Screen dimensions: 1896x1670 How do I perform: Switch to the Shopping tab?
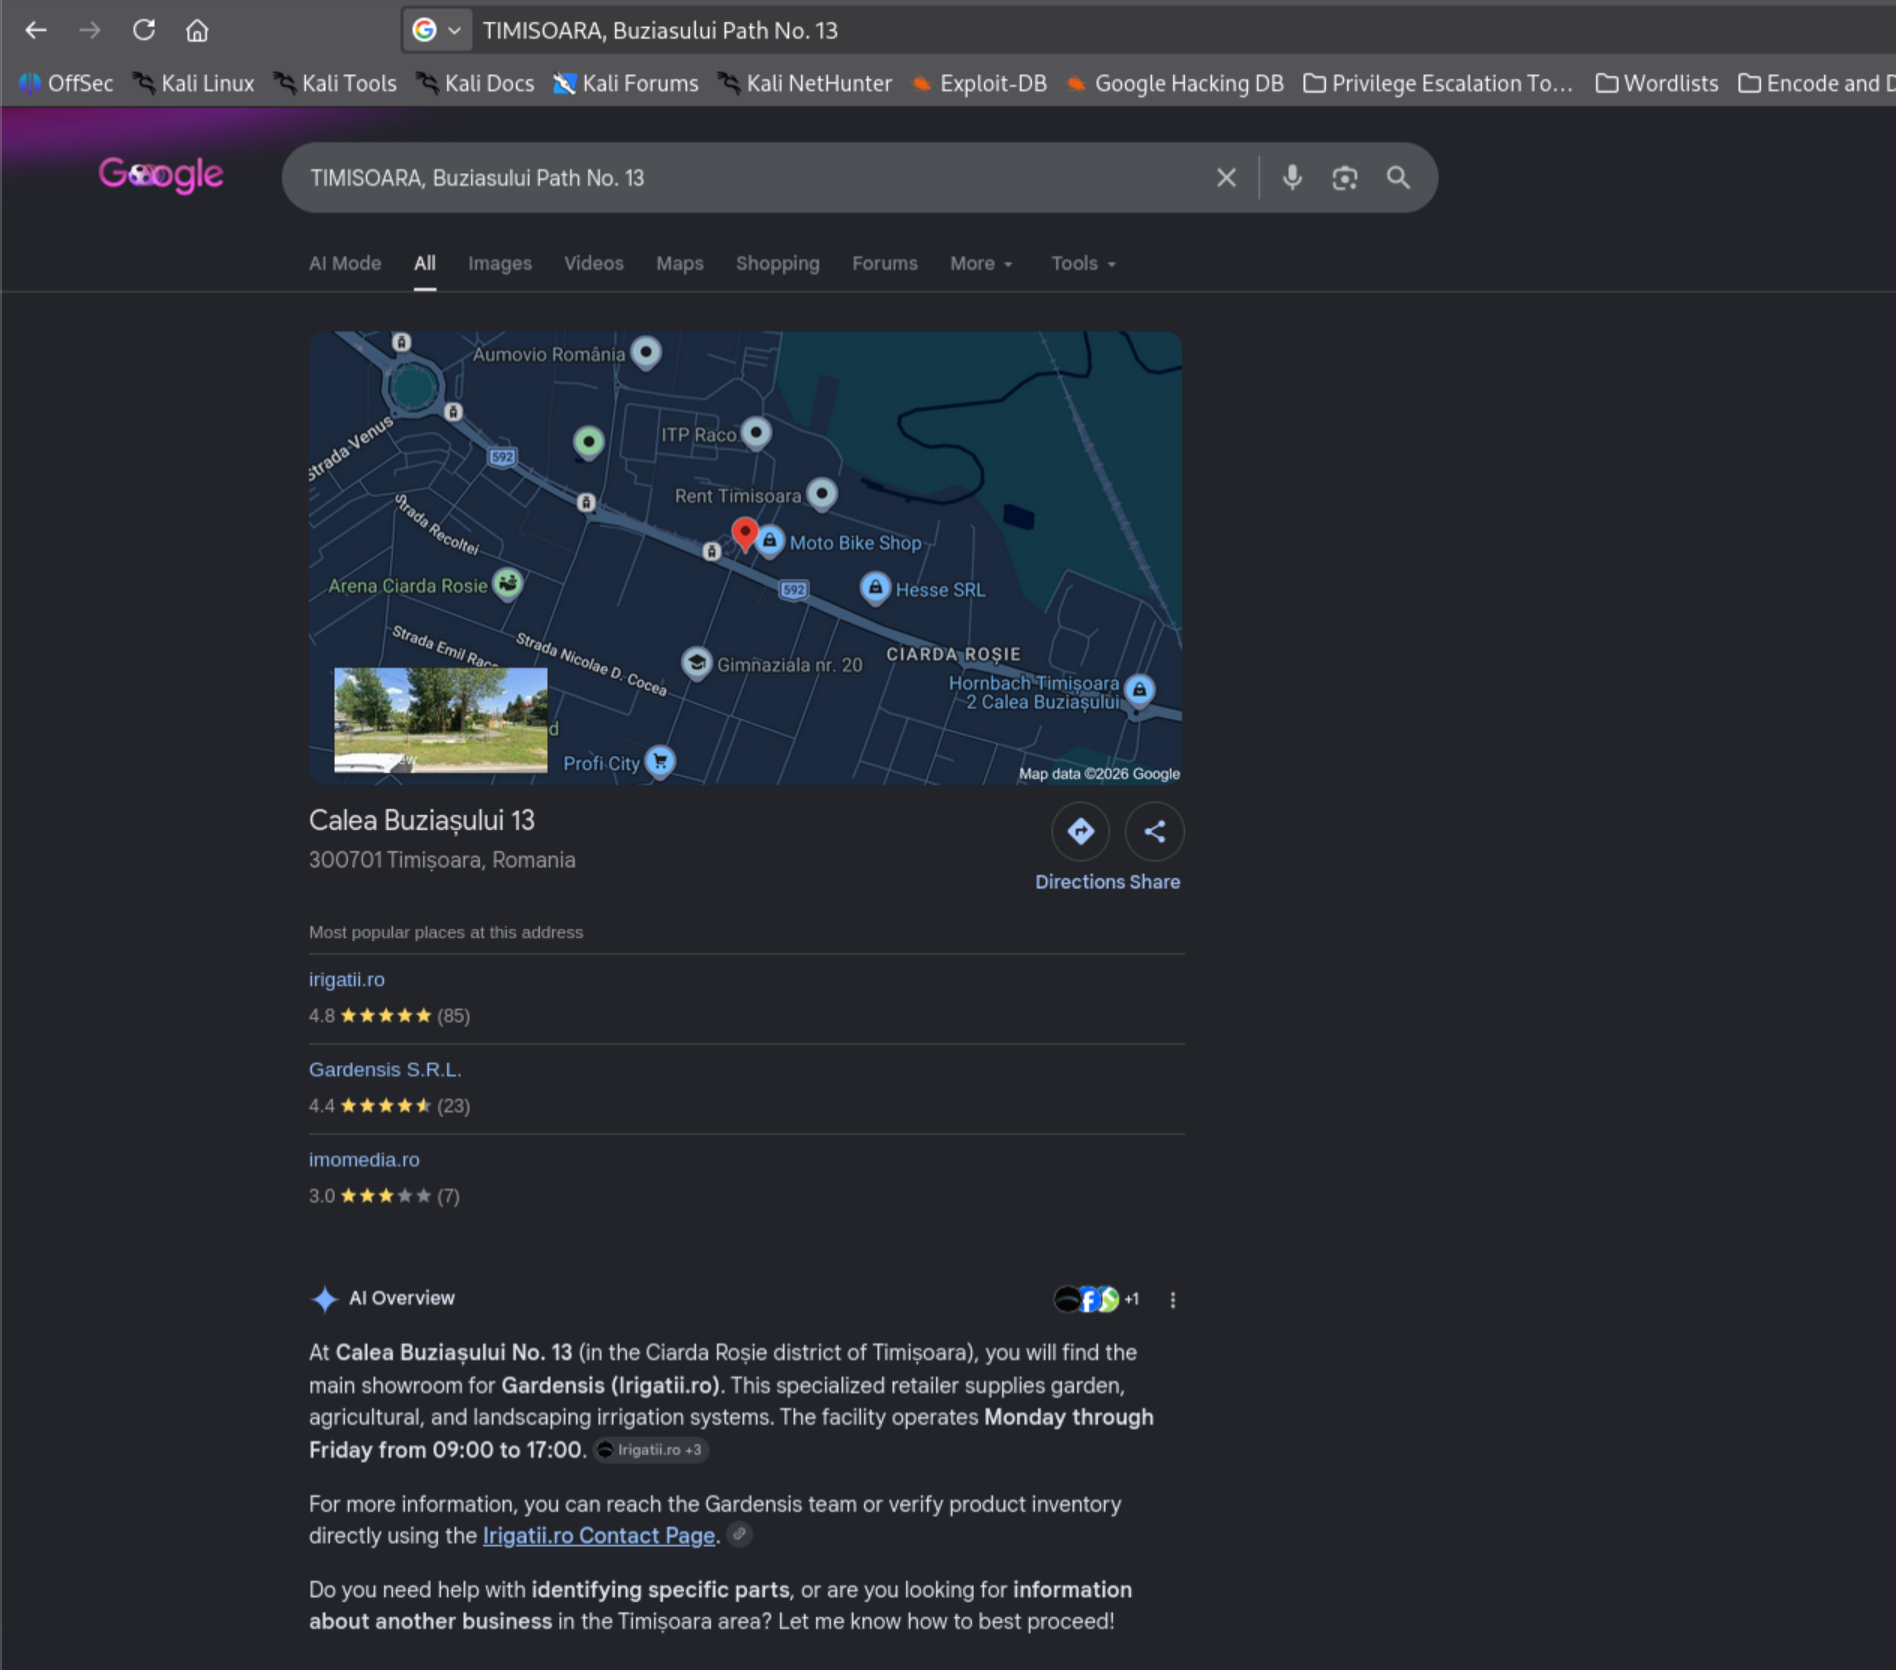(778, 263)
